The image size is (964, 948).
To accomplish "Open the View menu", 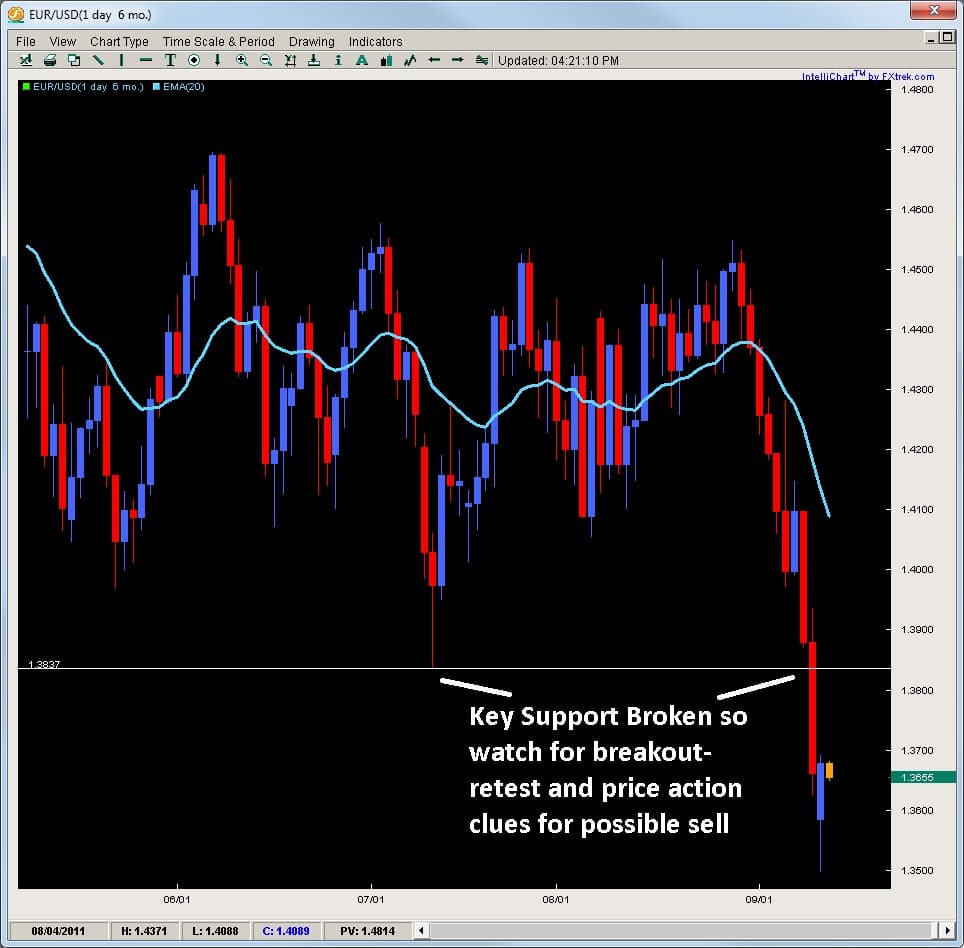I will [x=63, y=41].
